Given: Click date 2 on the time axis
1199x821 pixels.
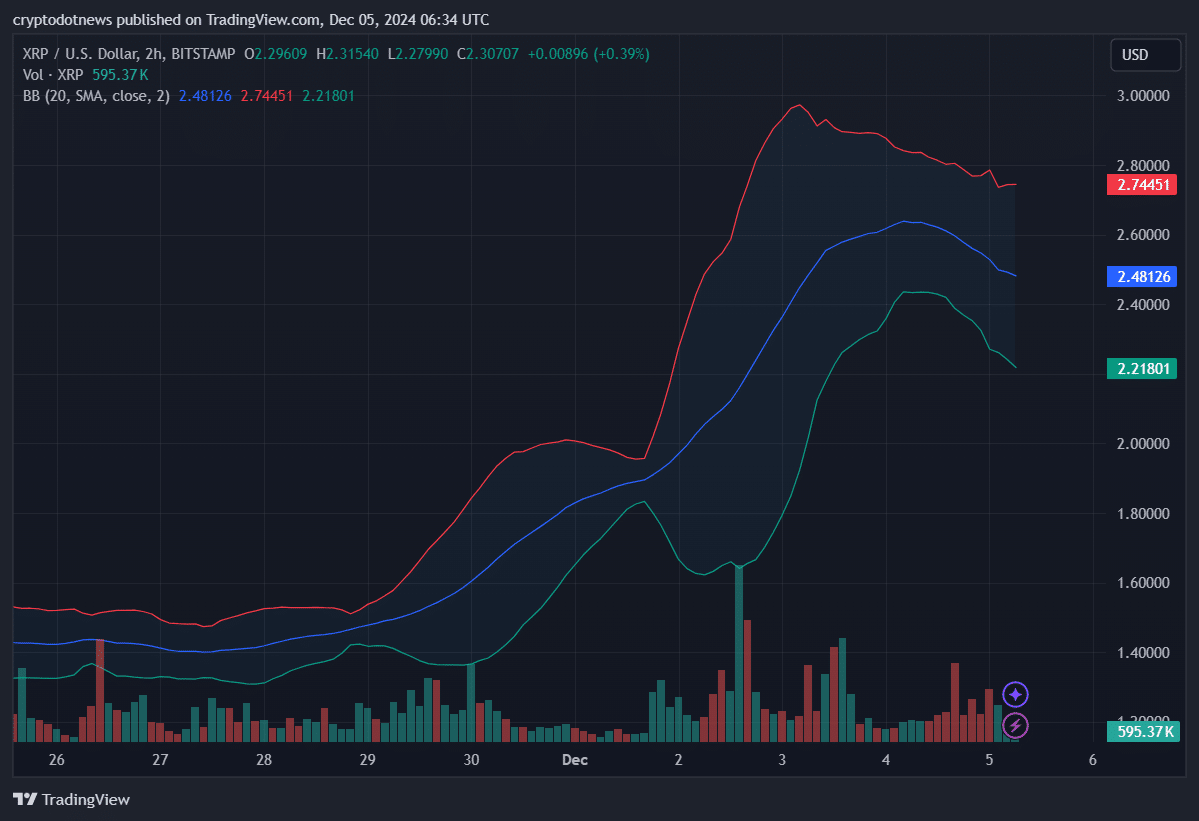Looking at the screenshot, I should (678, 760).
